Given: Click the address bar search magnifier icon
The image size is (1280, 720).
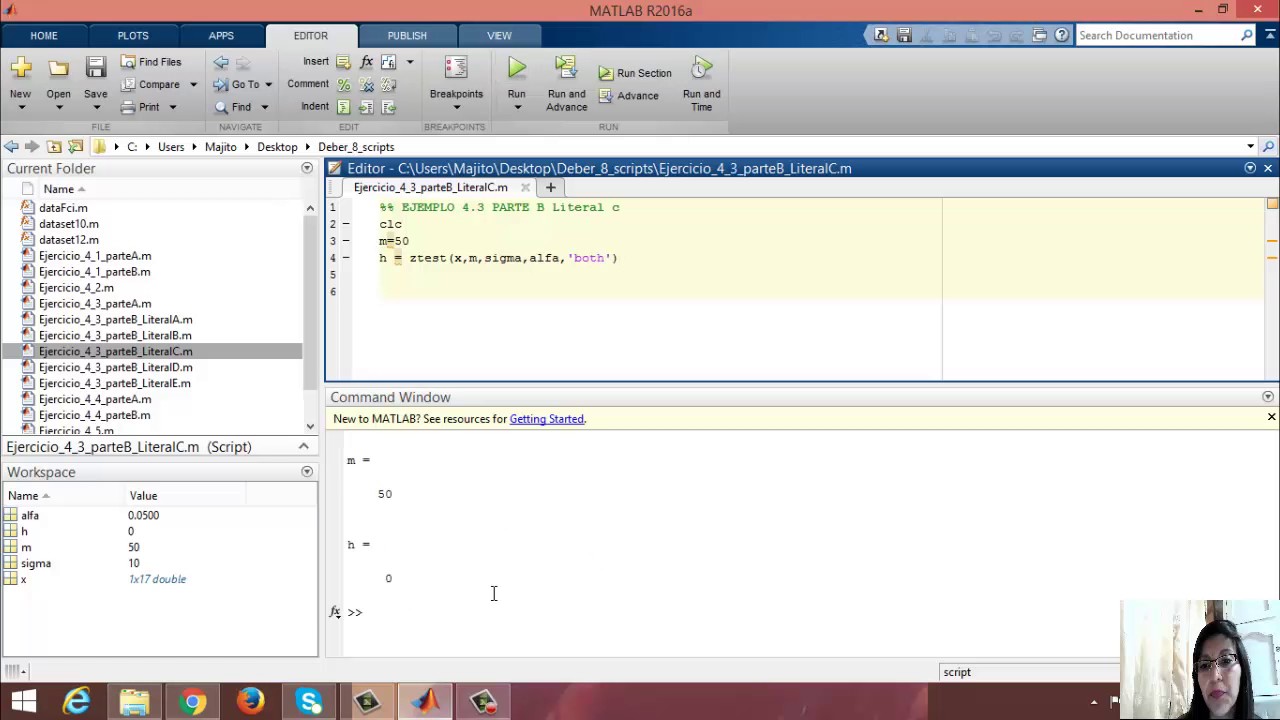Looking at the screenshot, I should coord(1269,147).
